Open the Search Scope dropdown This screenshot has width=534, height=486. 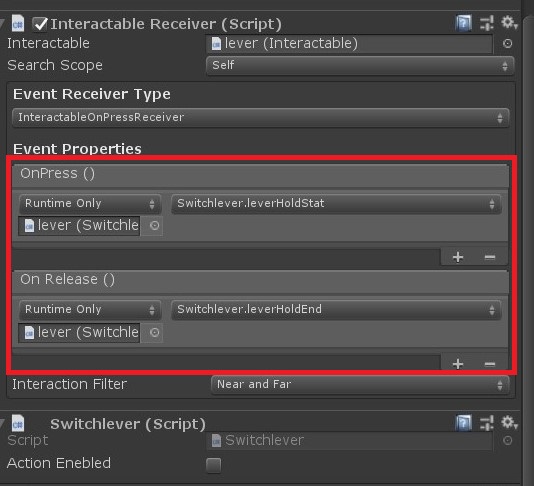(360, 65)
